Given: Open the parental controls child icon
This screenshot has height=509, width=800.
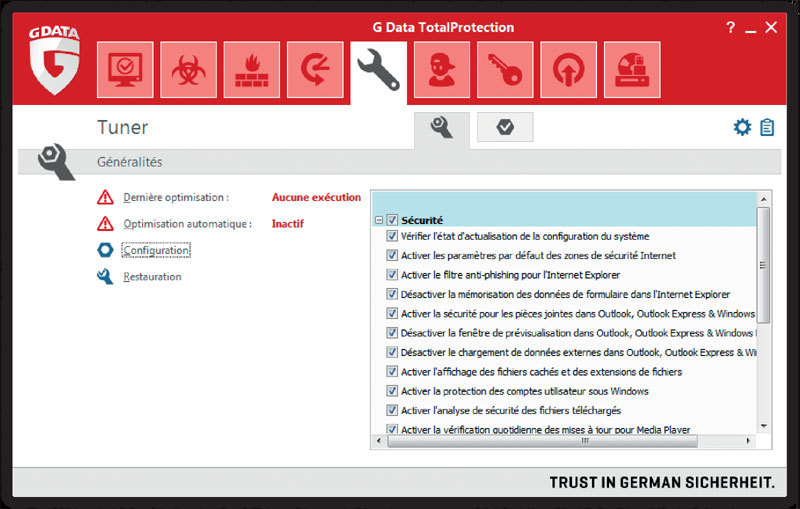Looking at the screenshot, I should coord(442,70).
